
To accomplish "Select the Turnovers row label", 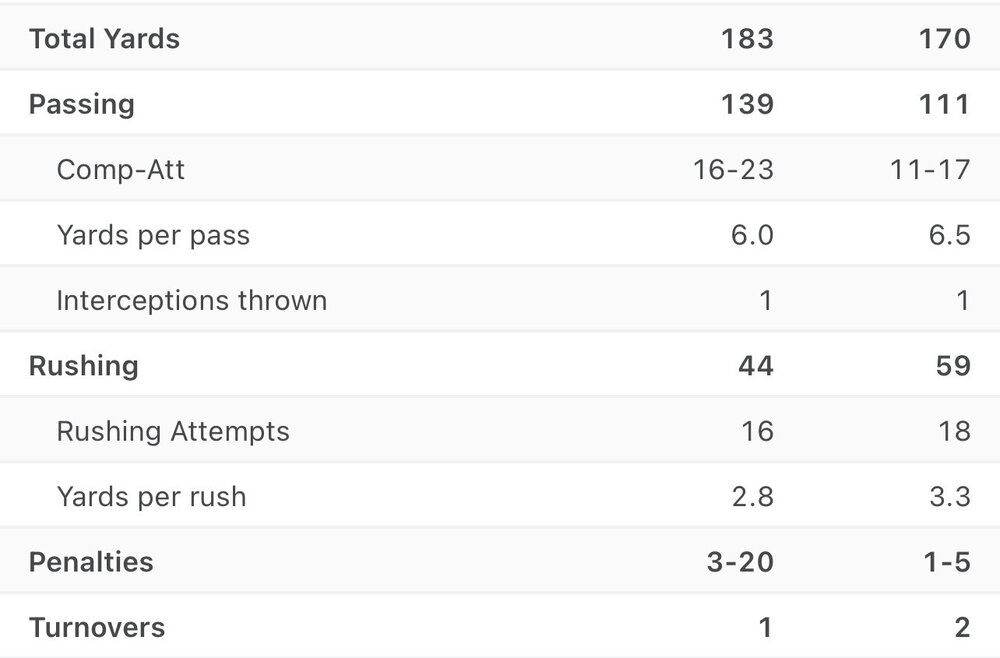I will tap(97, 628).
